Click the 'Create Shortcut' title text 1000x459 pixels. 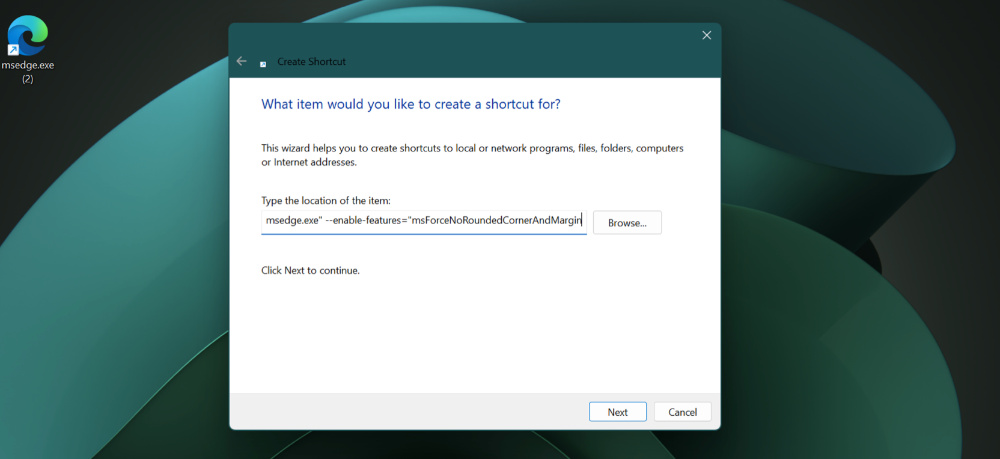pos(311,62)
